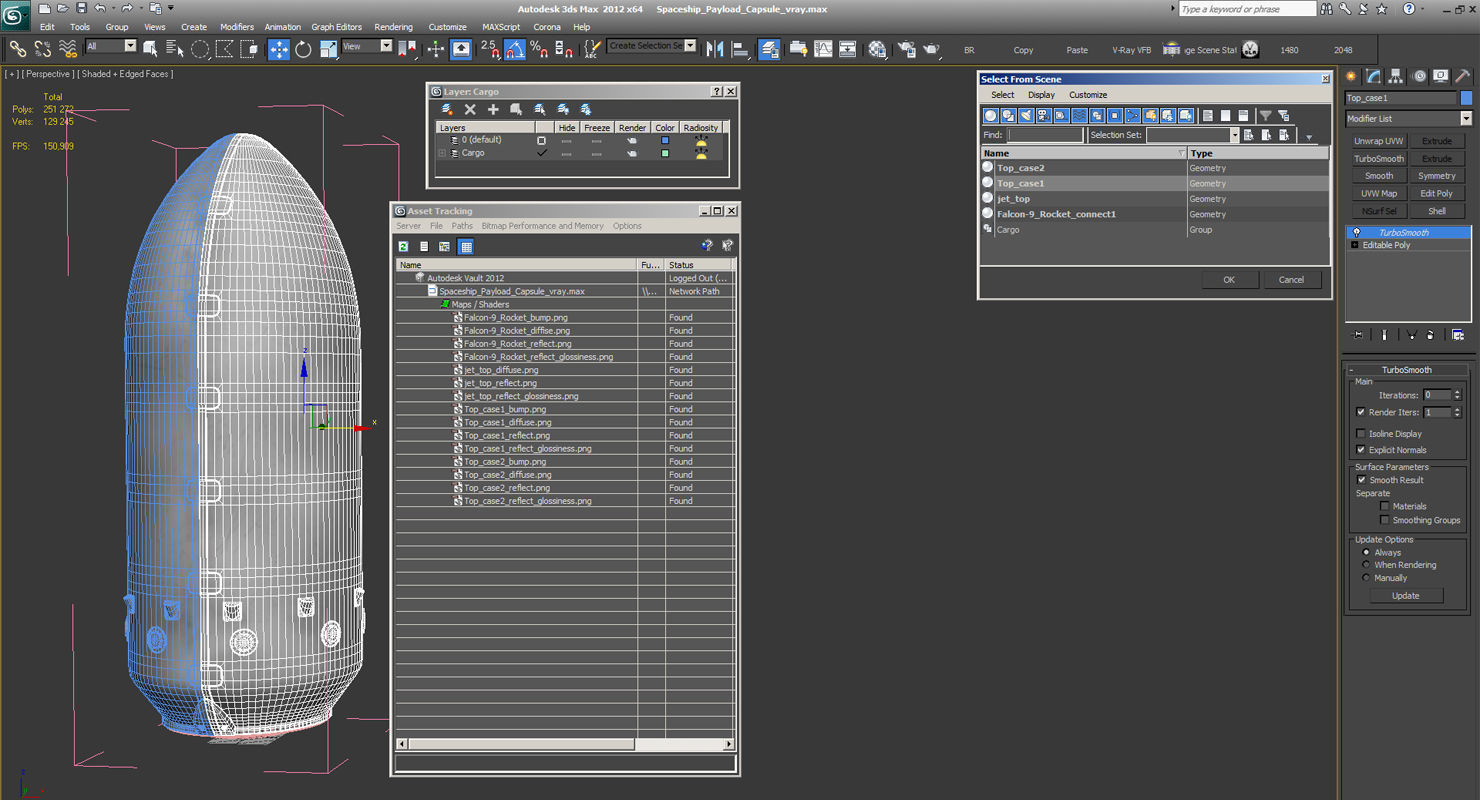Toggle Display Lights filter in Select From Scene
The height and width of the screenshot is (800, 1480).
1026,116
